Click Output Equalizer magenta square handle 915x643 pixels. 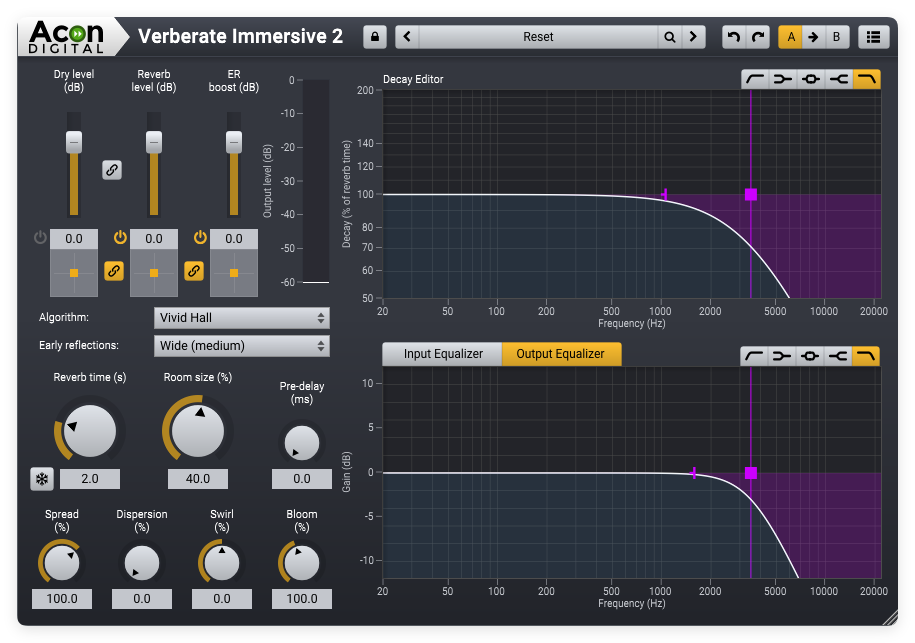click(751, 473)
